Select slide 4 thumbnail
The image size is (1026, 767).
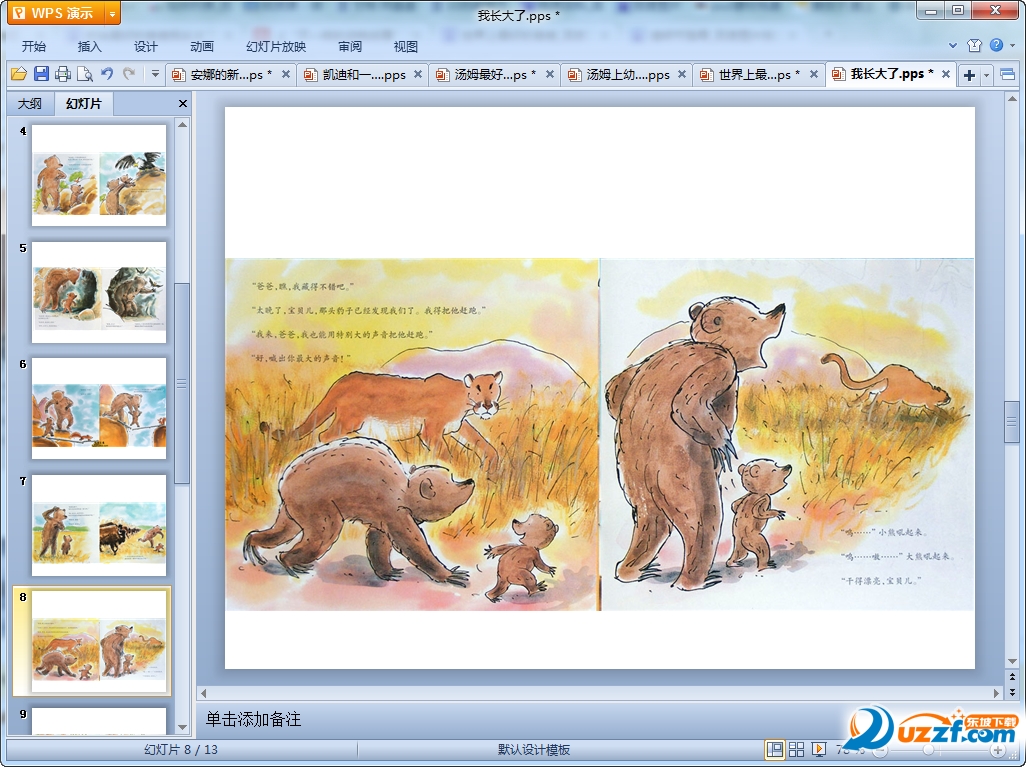99,175
